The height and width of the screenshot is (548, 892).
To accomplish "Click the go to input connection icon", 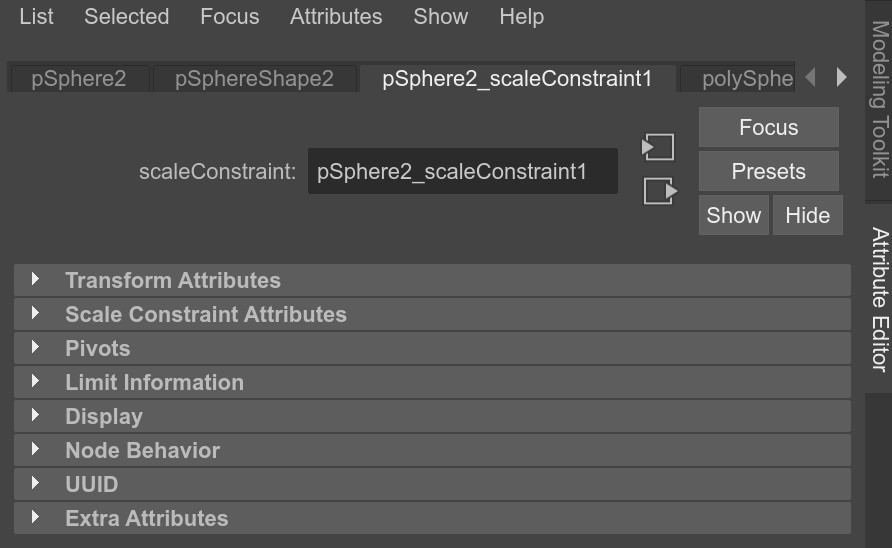I will point(658,147).
